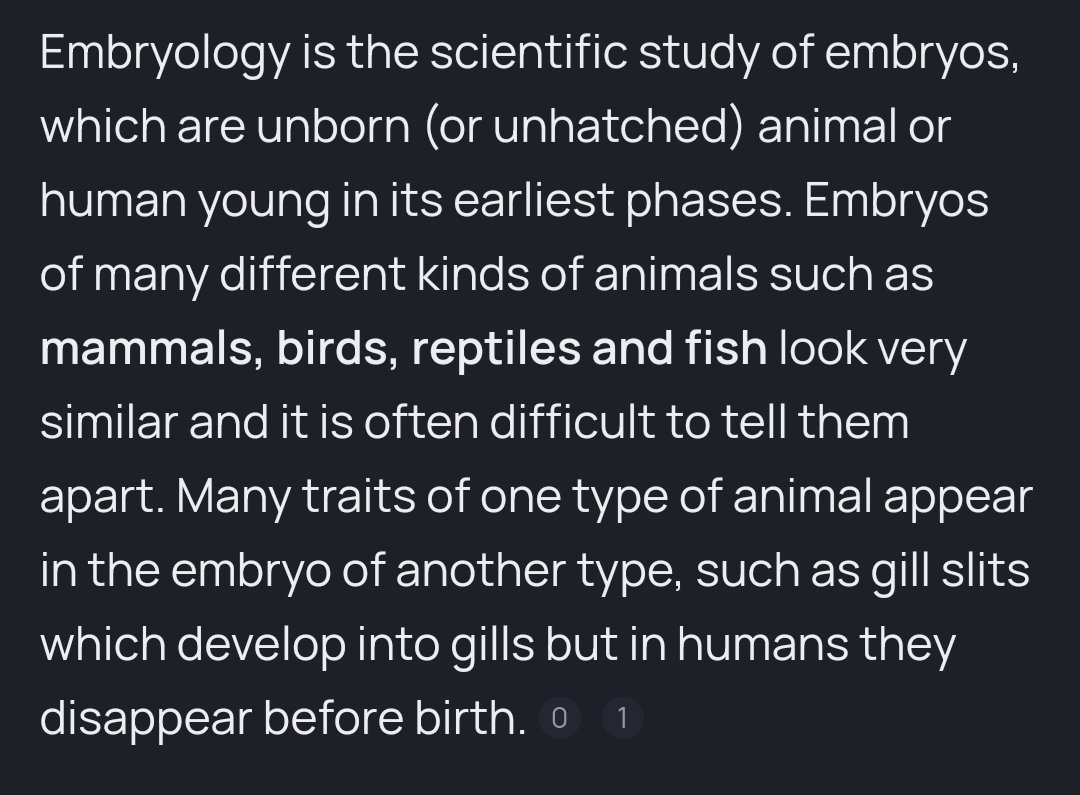1080x795 pixels.
Task: Click the word 'difficult' in the sixth line
Action: [571, 422]
